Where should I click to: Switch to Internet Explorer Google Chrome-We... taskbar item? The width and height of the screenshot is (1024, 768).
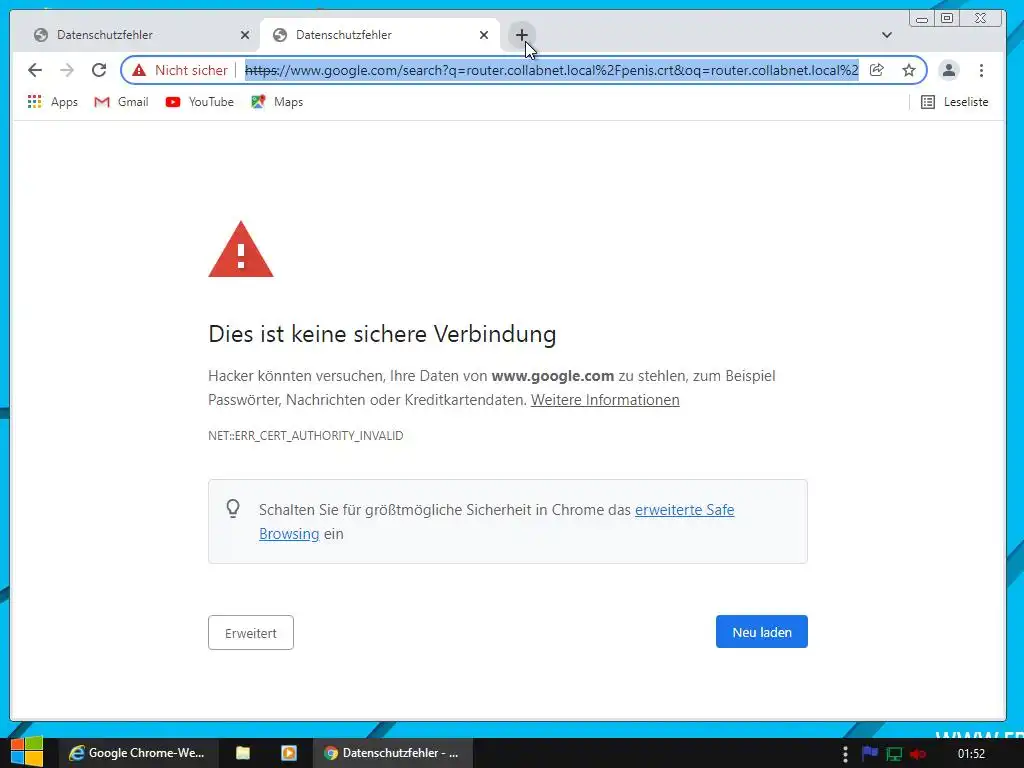[138, 753]
